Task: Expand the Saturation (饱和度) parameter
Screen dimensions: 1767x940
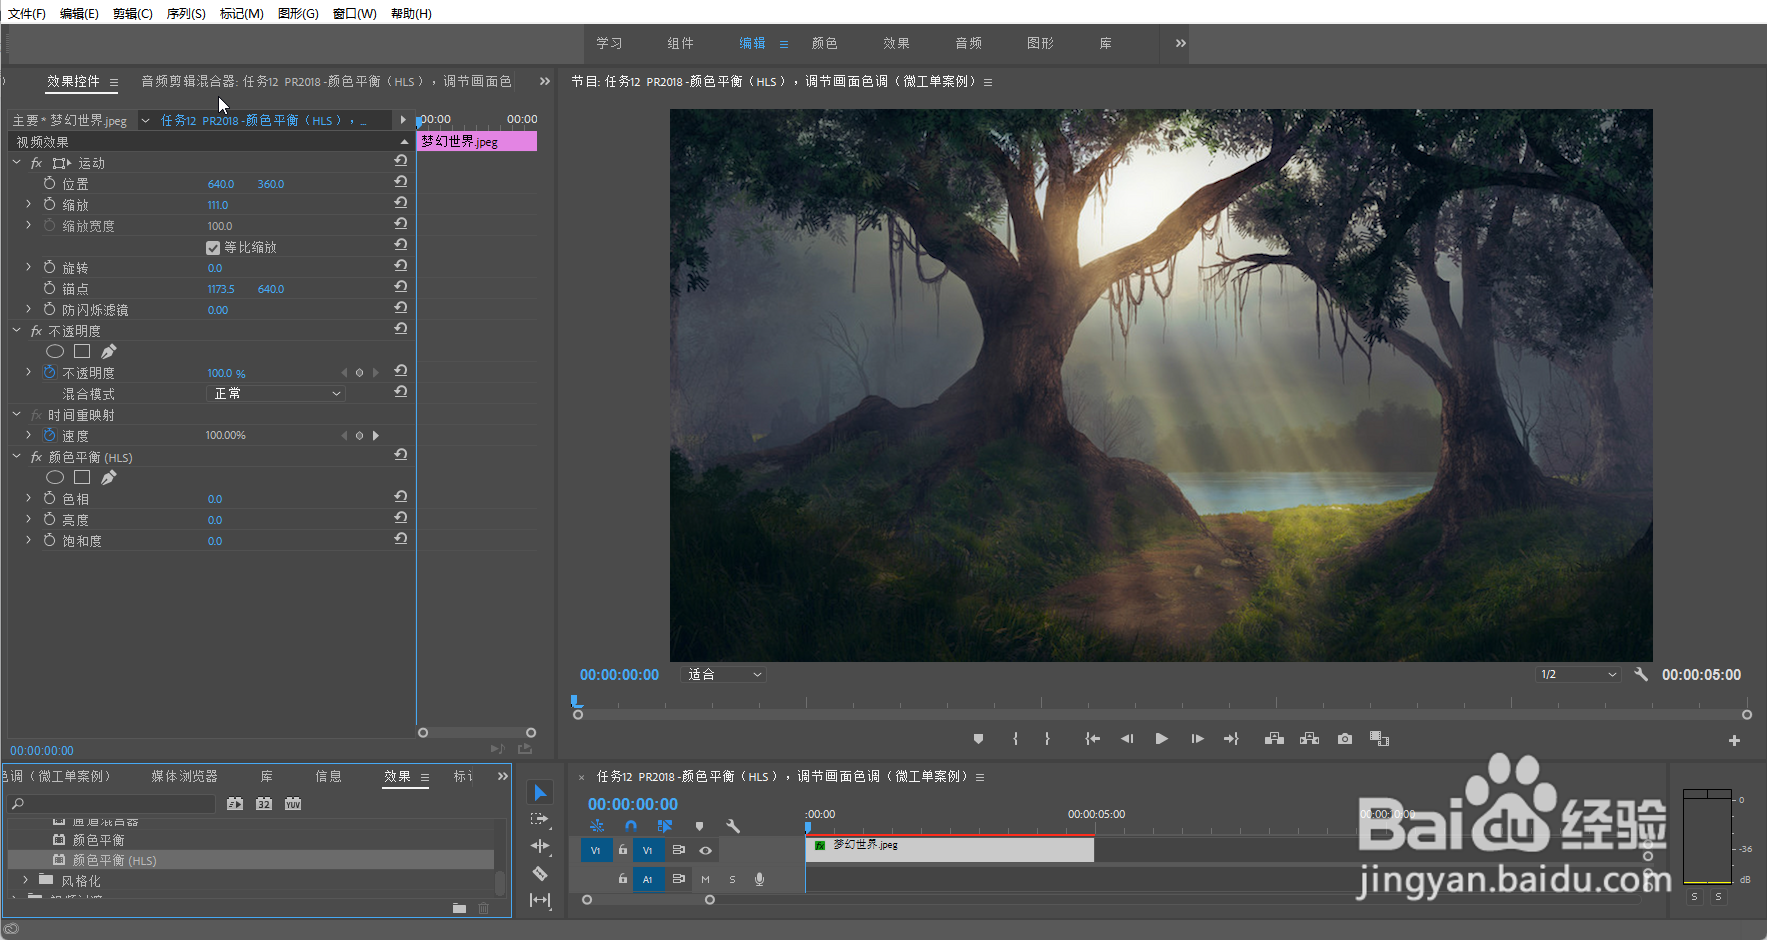Action: (x=28, y=540)
